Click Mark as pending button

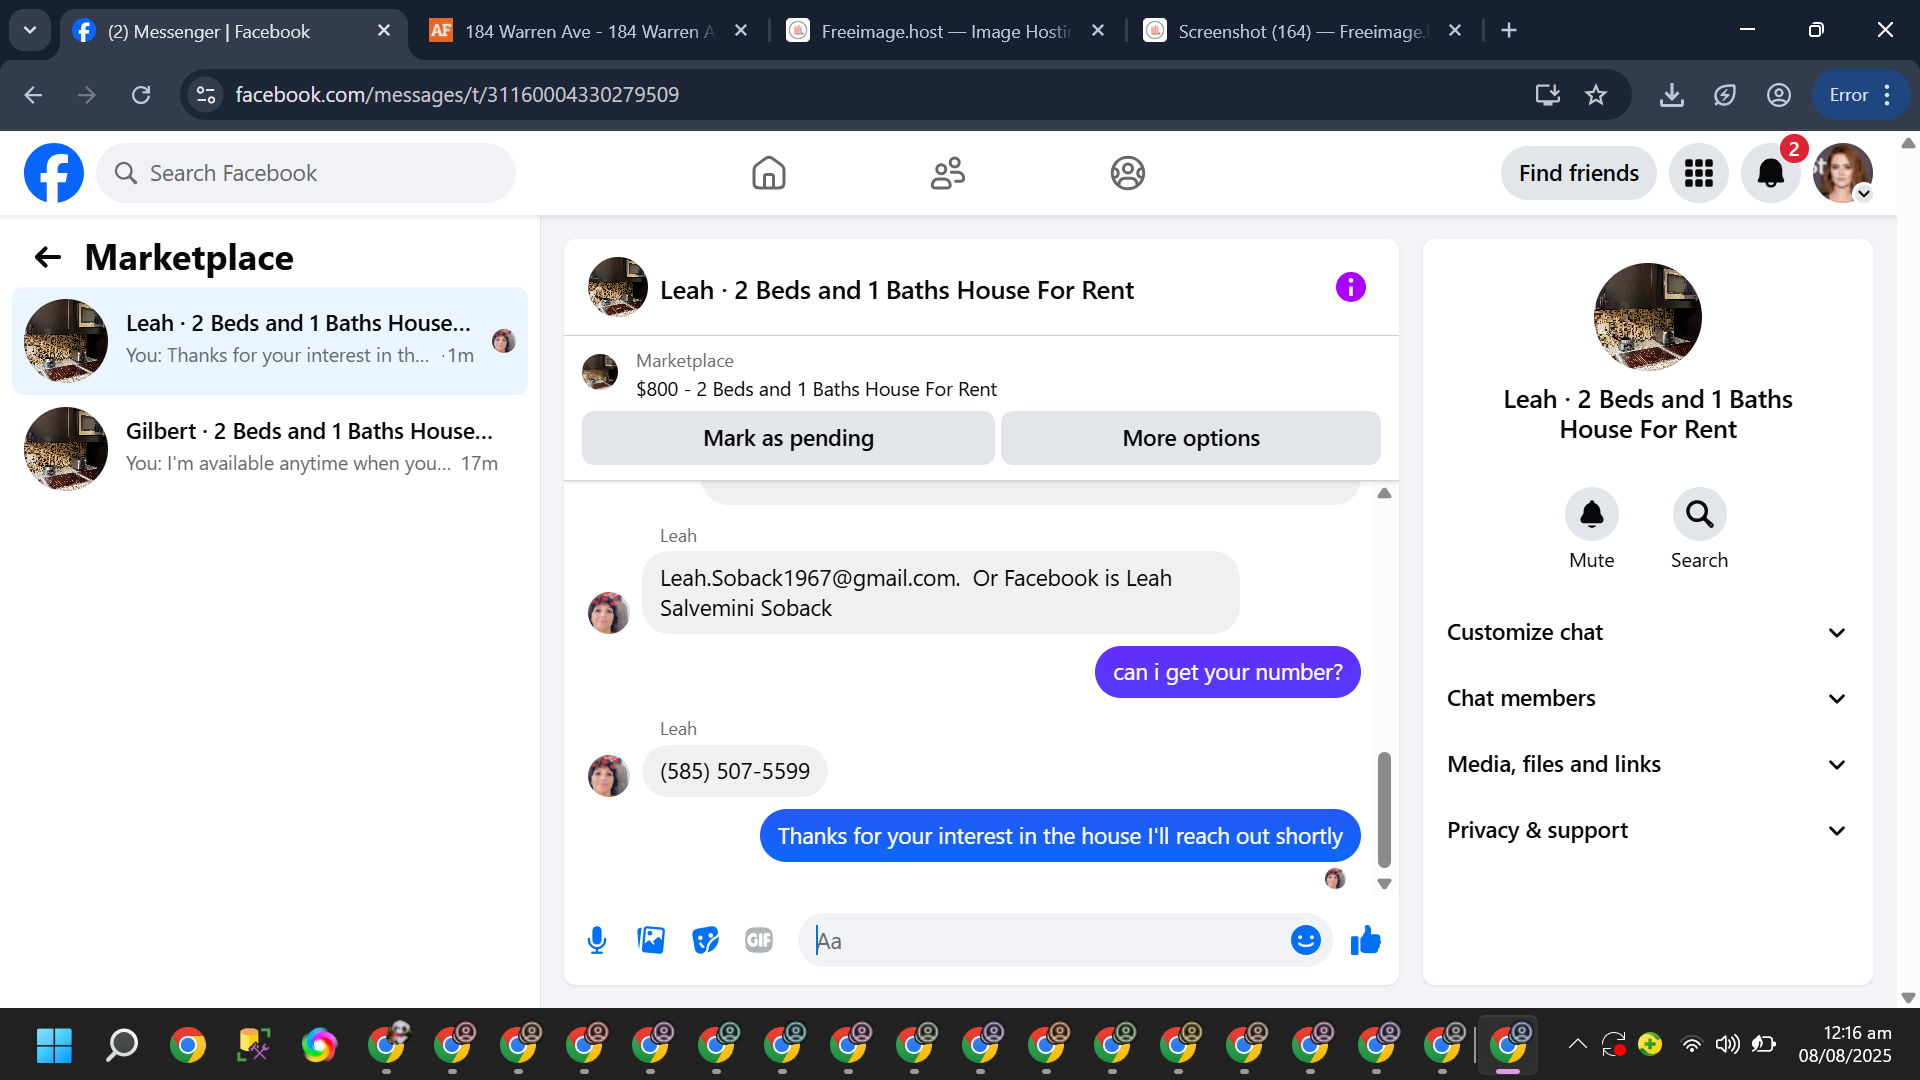tap(788, 438)
